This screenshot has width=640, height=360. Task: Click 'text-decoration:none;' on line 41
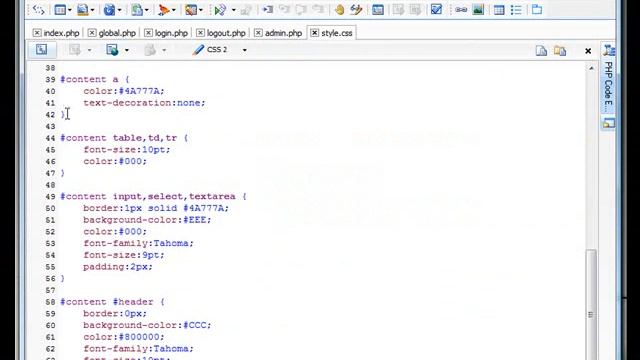(x=144, y=103)
